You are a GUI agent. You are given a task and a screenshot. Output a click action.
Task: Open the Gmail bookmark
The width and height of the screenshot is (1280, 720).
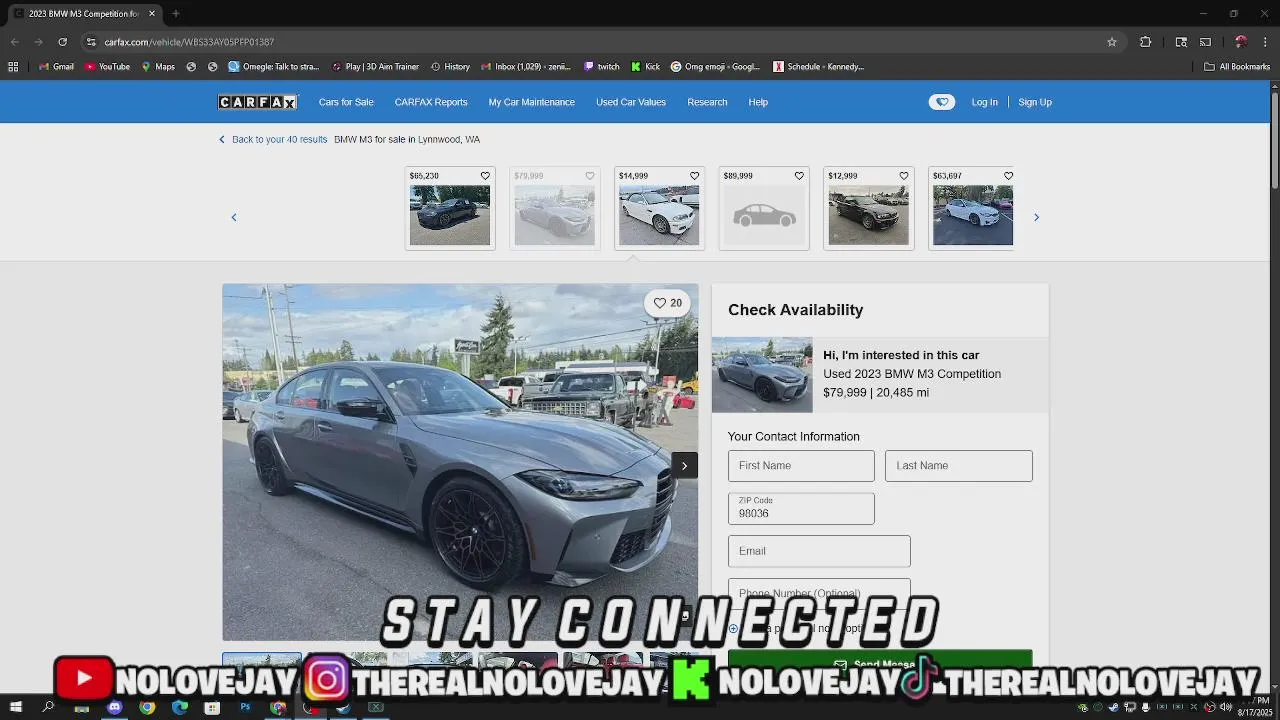click(x=56, y=67)
